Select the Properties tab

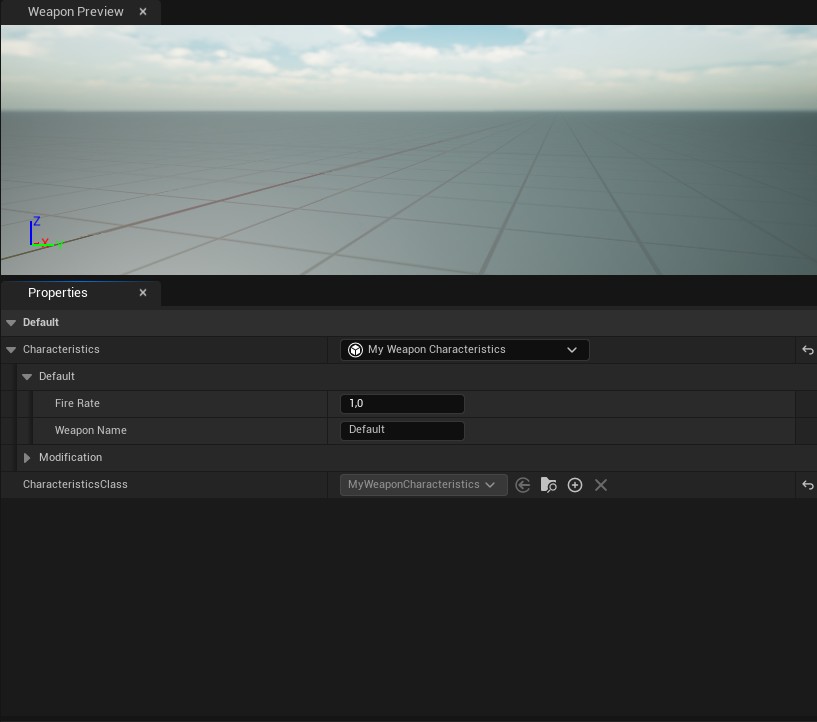(58, 293)
